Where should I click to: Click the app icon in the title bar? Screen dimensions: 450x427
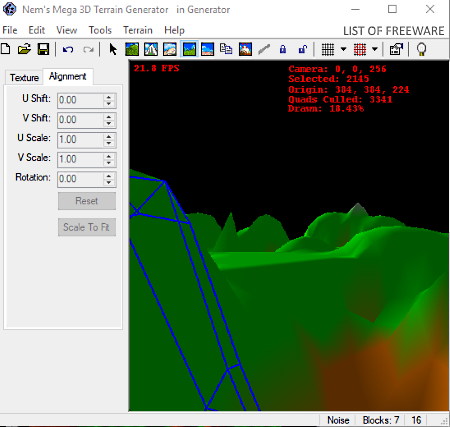pos(9,9)
